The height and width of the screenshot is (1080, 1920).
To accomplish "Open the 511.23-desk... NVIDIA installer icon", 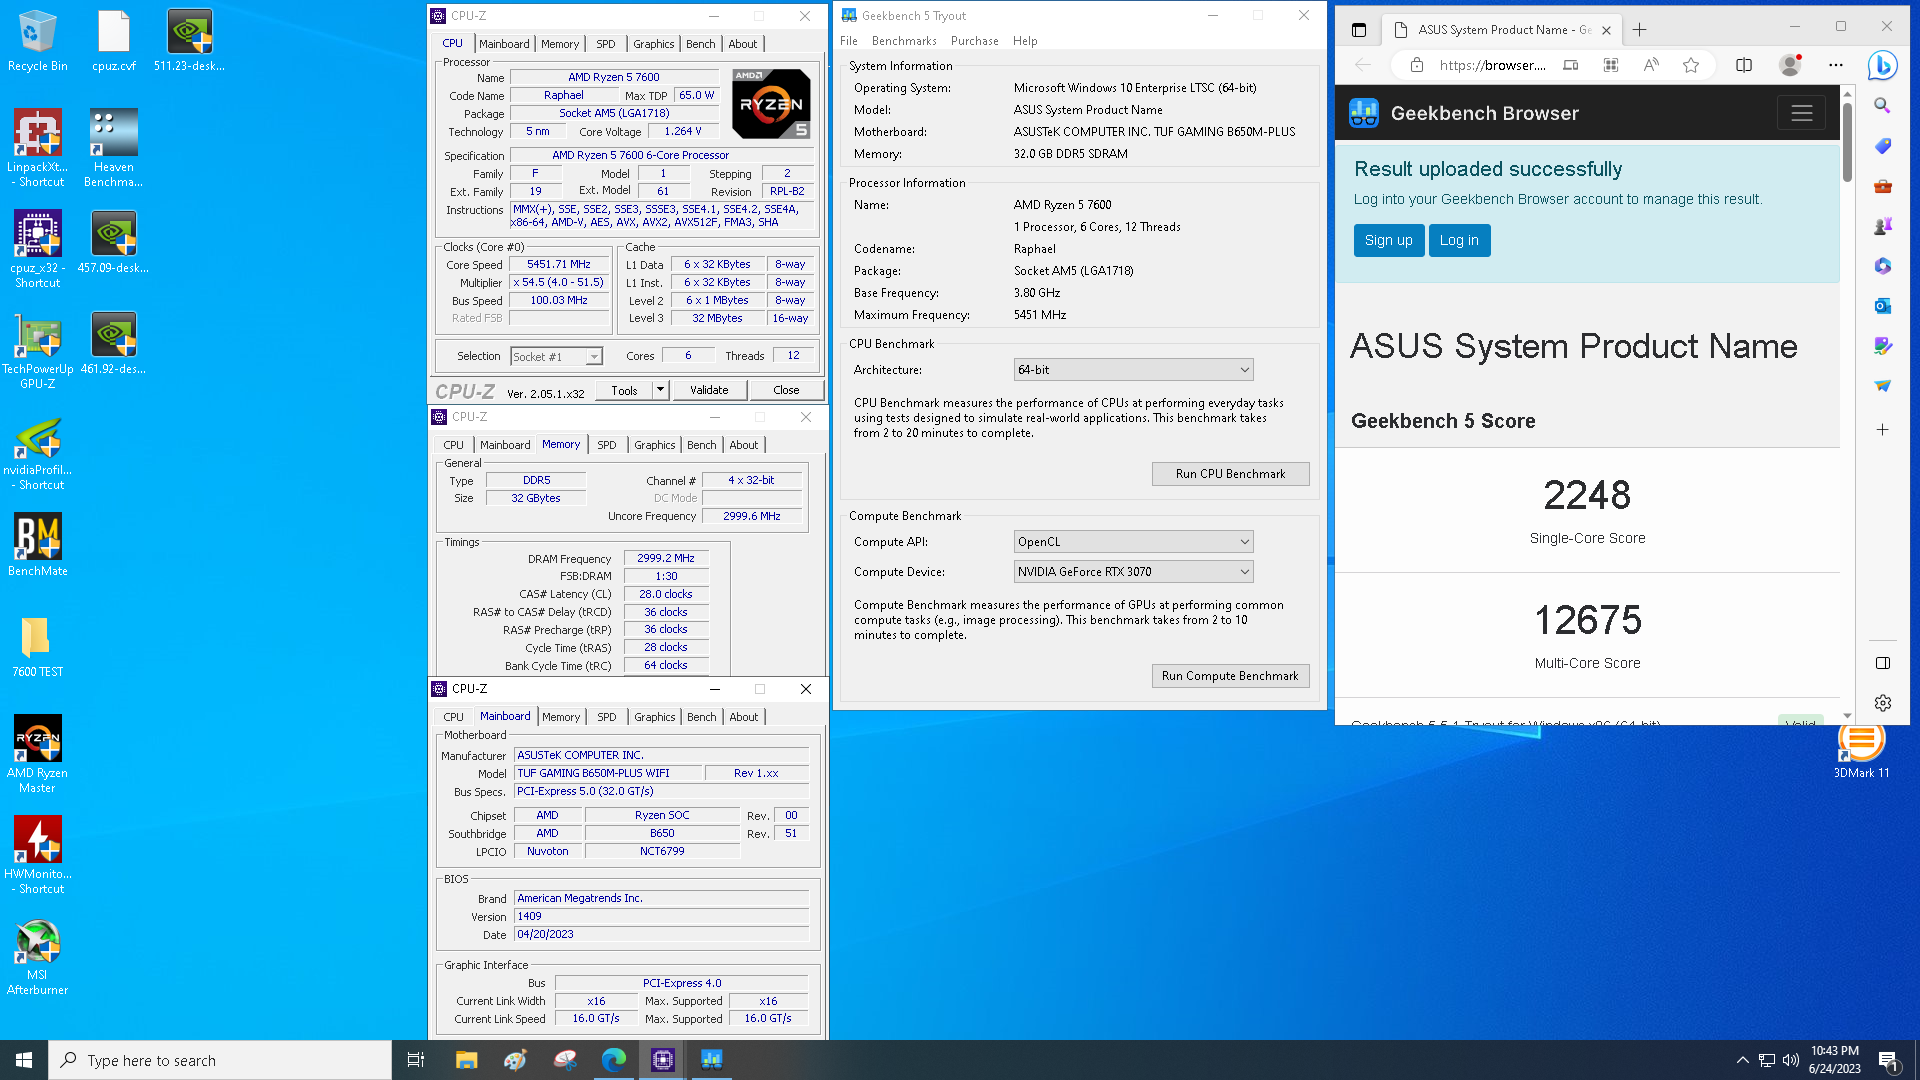I will click(189, 41).
